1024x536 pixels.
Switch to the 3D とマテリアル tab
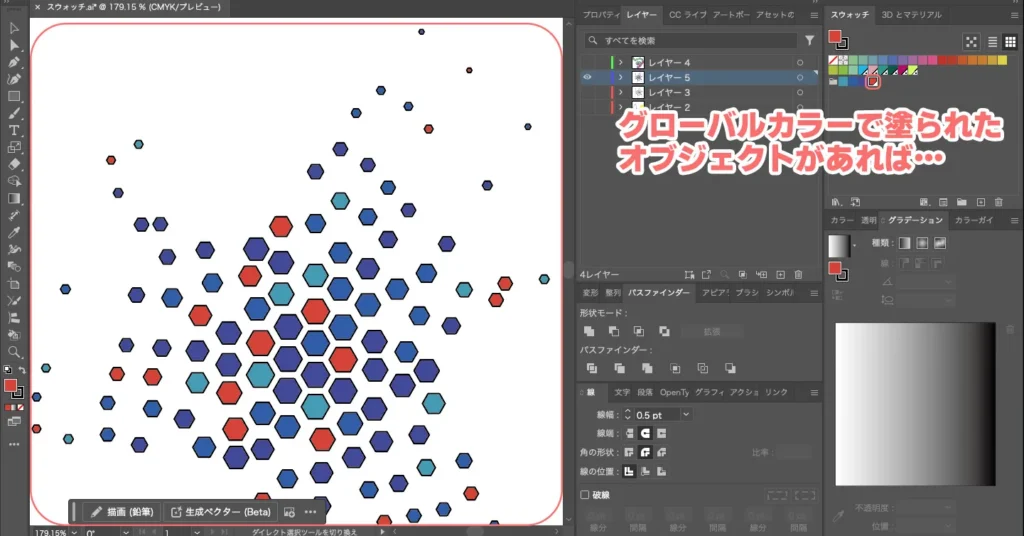(x=911, y=14)
